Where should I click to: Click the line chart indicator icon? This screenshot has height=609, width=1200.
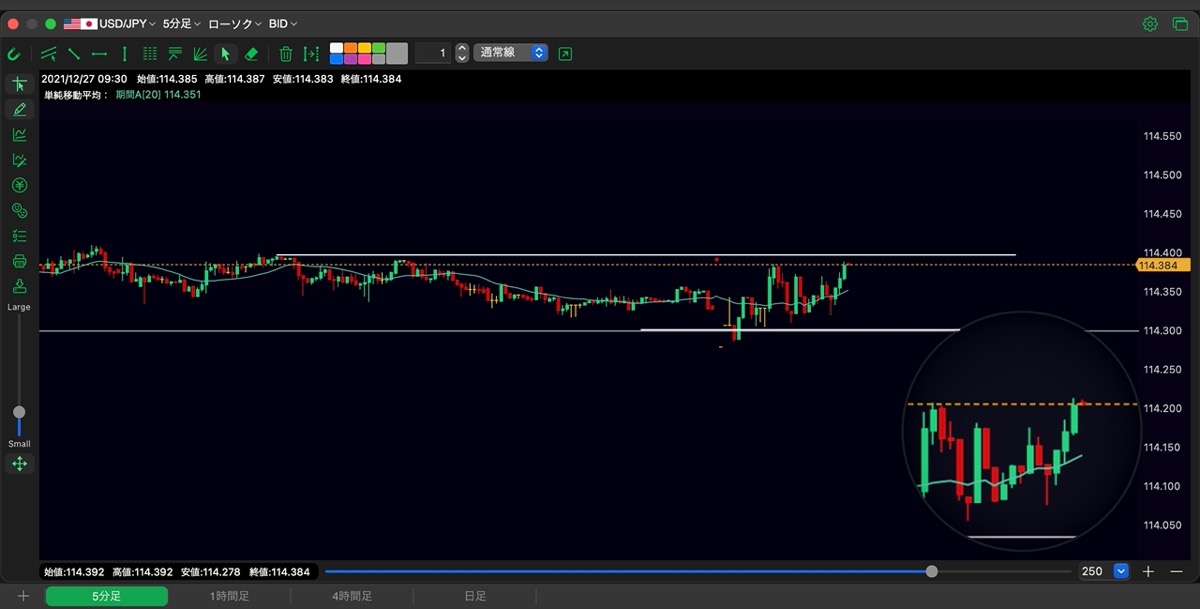click(x=19, y=135)
